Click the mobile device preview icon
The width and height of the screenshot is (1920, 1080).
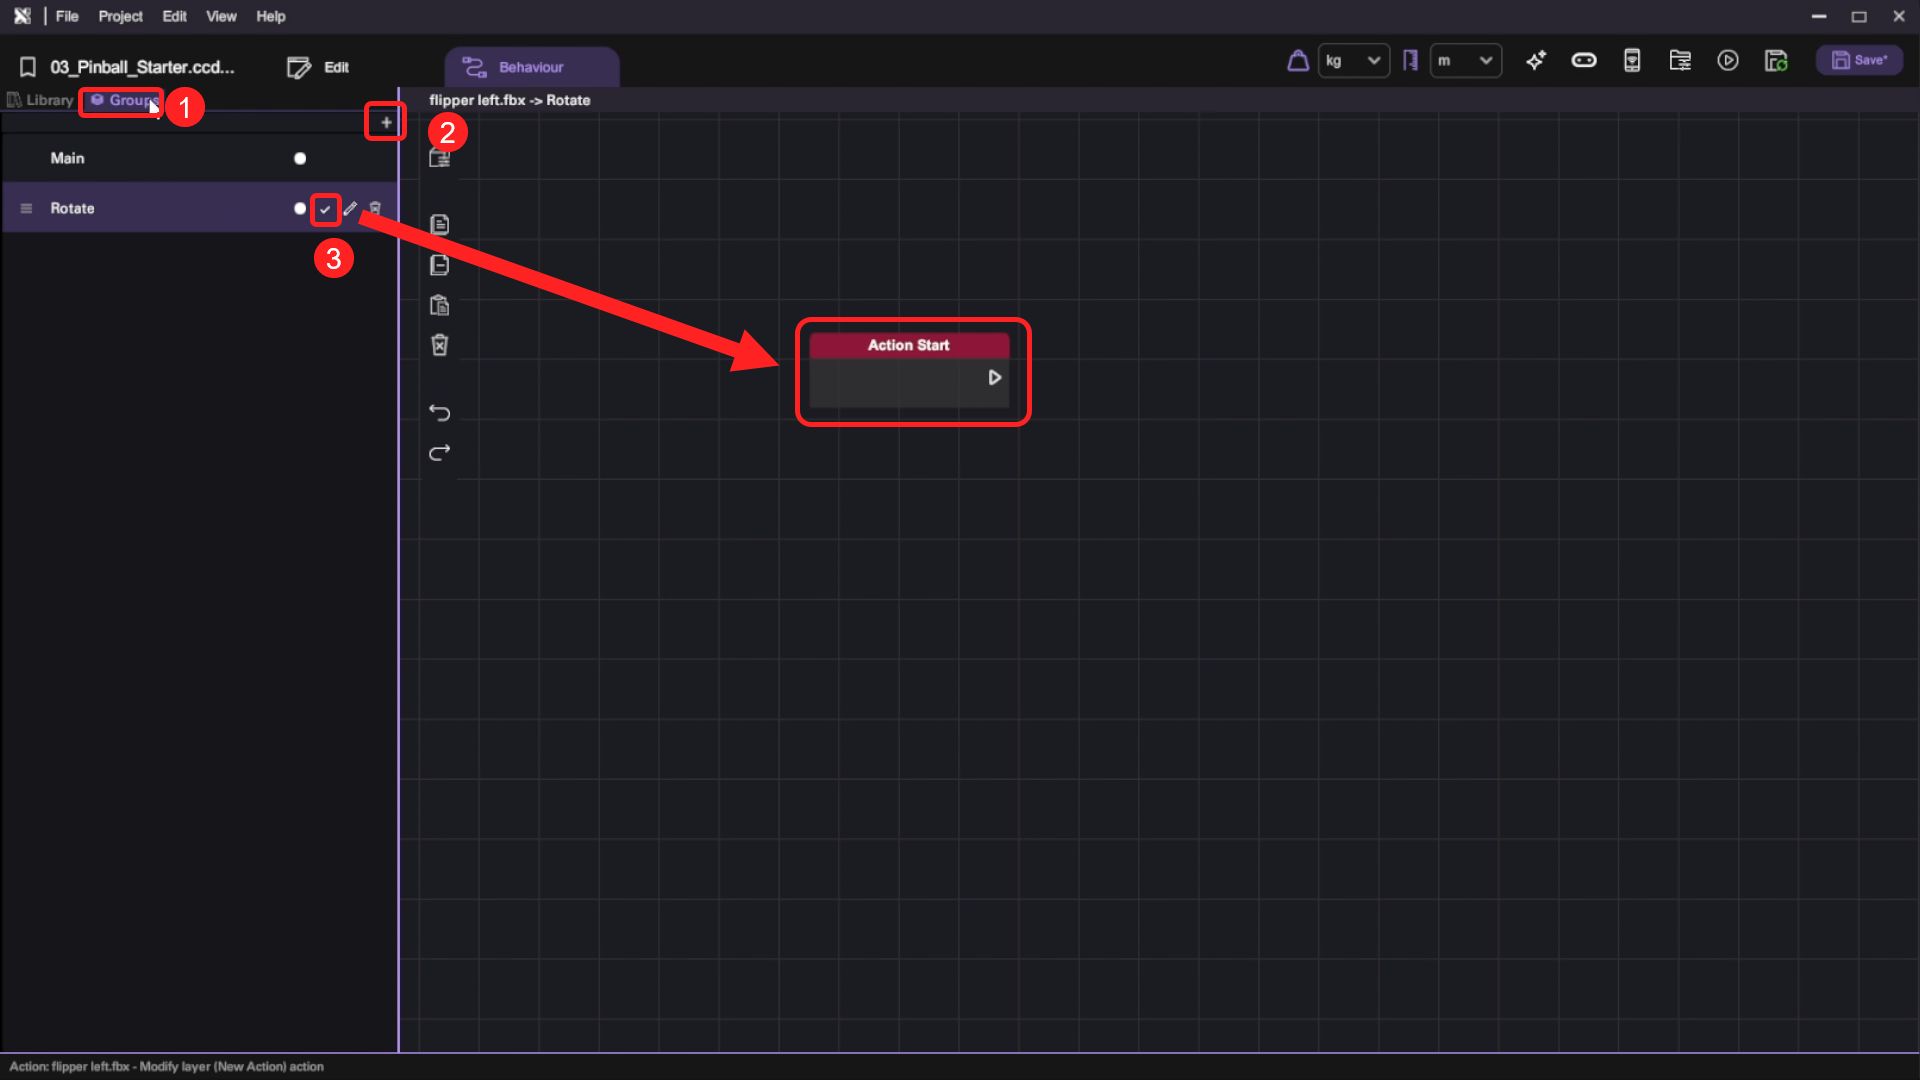click(1632, 61)
